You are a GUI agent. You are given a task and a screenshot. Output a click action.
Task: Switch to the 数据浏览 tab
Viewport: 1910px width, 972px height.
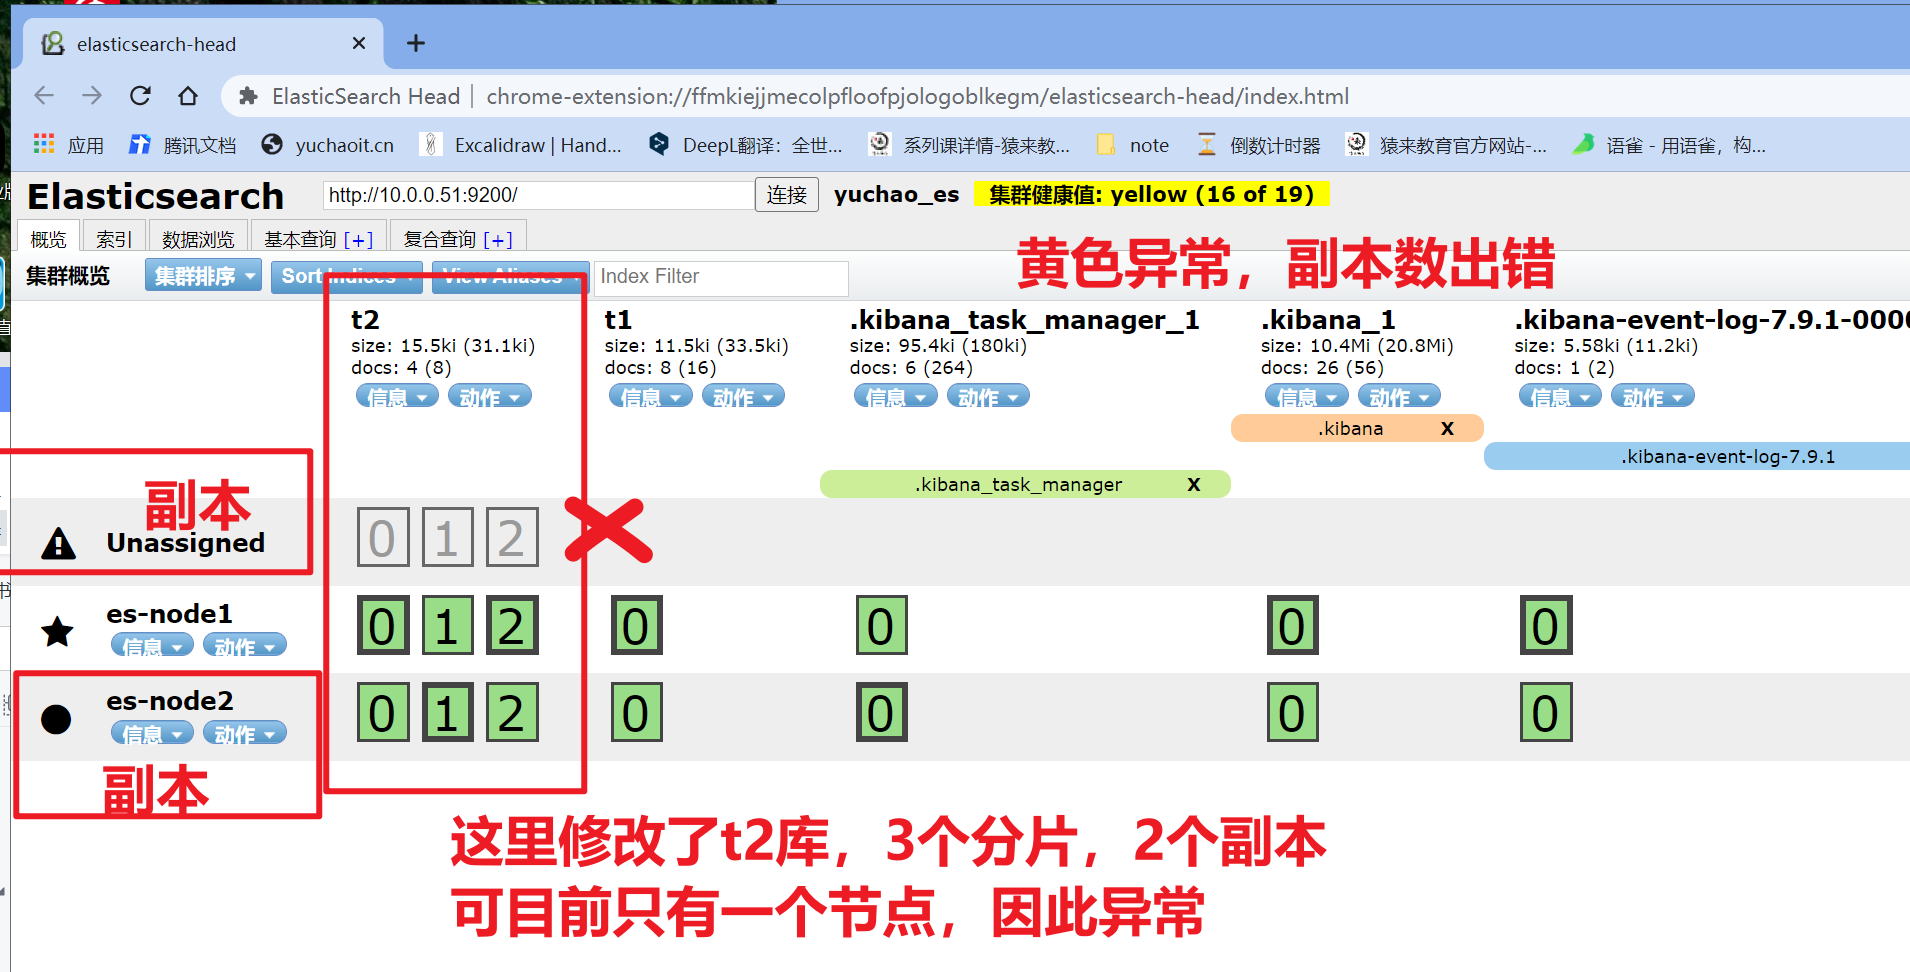[x=198, y=239]
